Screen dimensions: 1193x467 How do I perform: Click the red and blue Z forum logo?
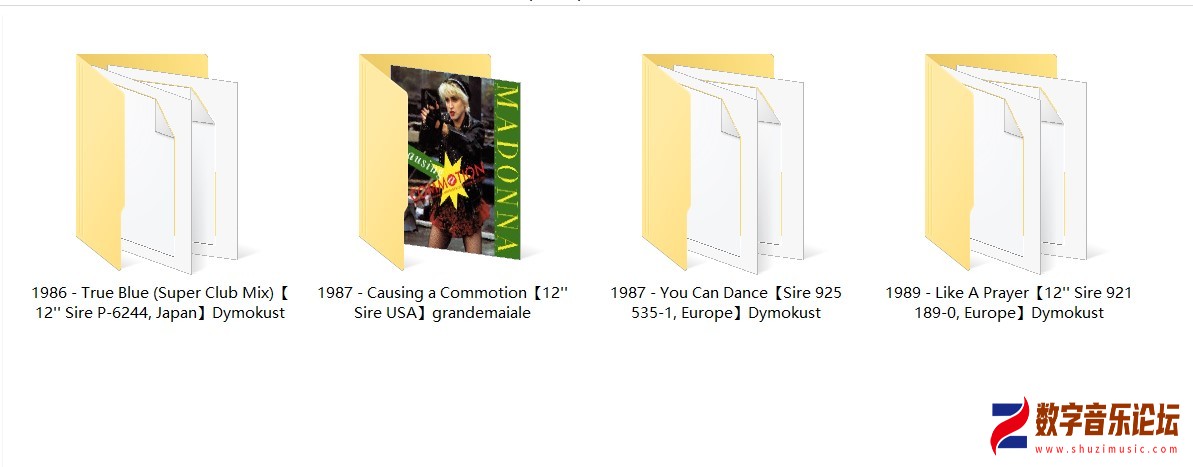(1010, 425)
